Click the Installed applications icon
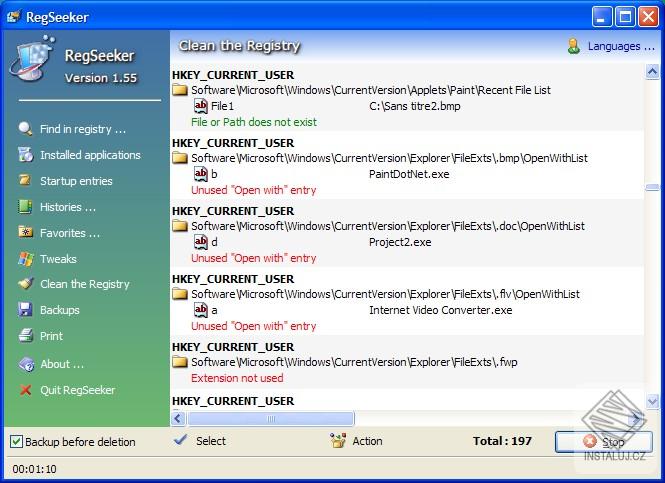Image resolution: width=665 pixels, height=483 pixels. pyautogui.click(x=25, y=155)
